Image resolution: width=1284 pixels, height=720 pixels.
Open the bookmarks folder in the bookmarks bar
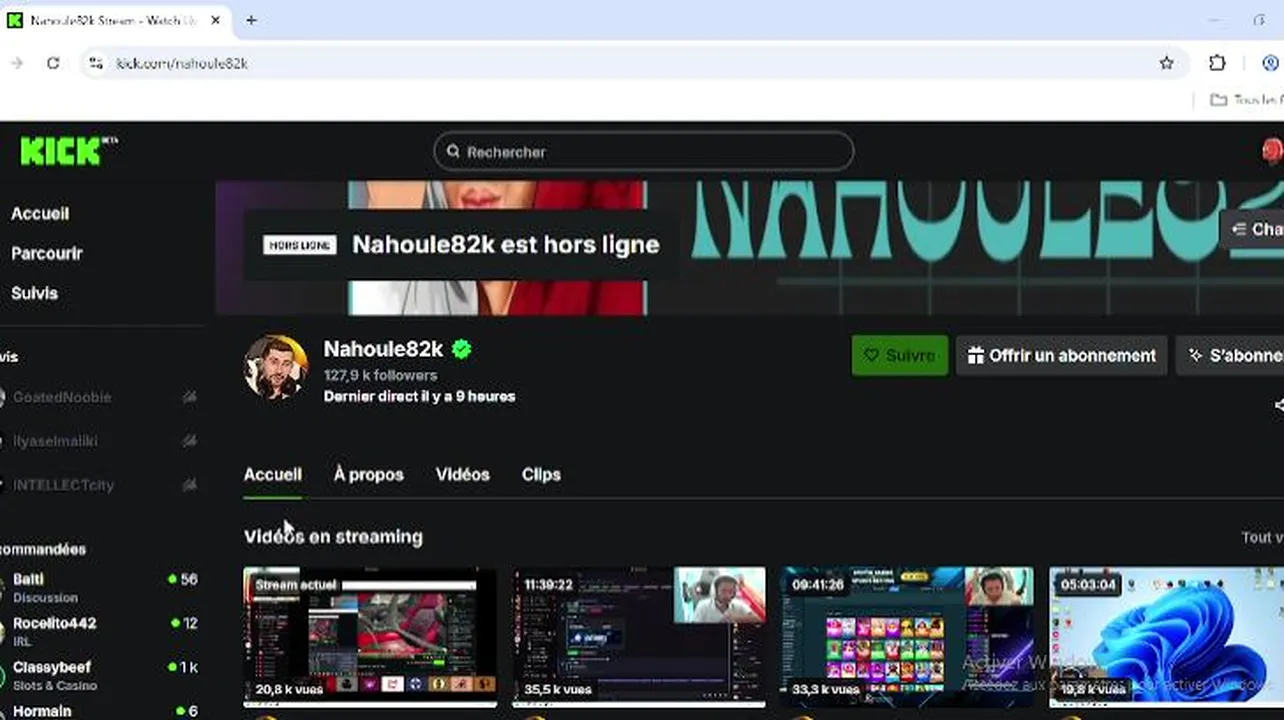(x=1246, y=100)
